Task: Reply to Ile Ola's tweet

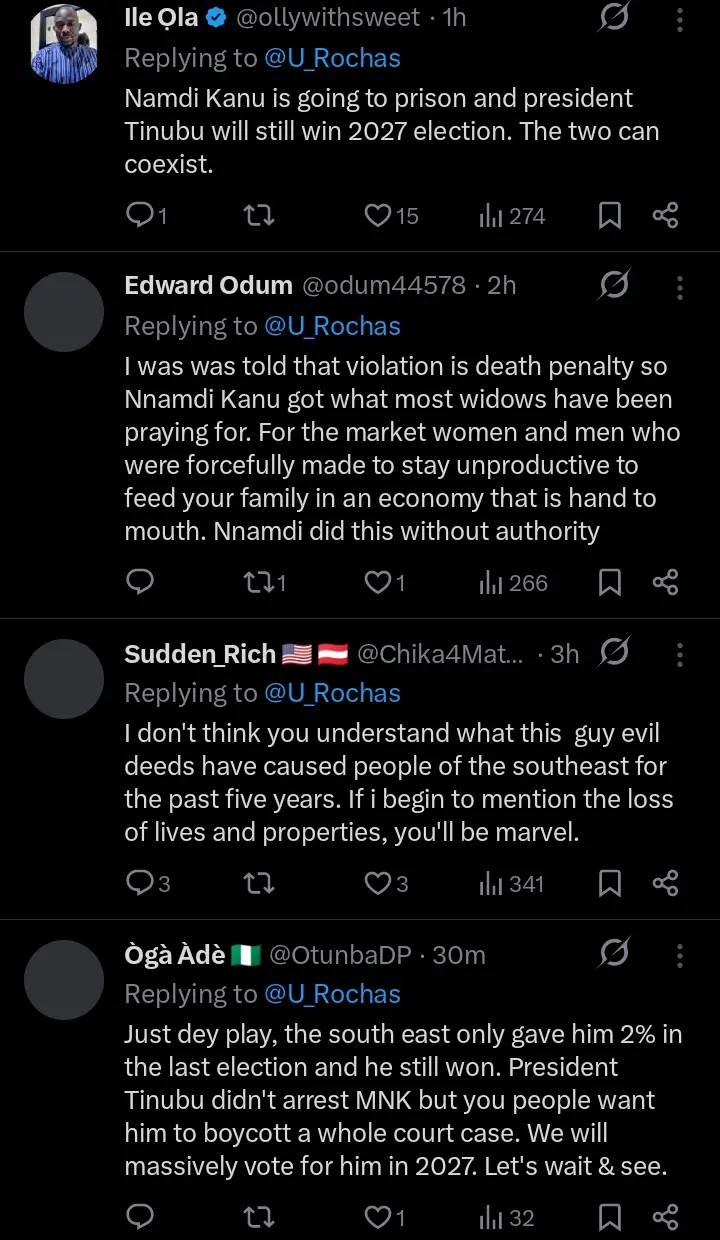Action: click(x=140, y=215)
